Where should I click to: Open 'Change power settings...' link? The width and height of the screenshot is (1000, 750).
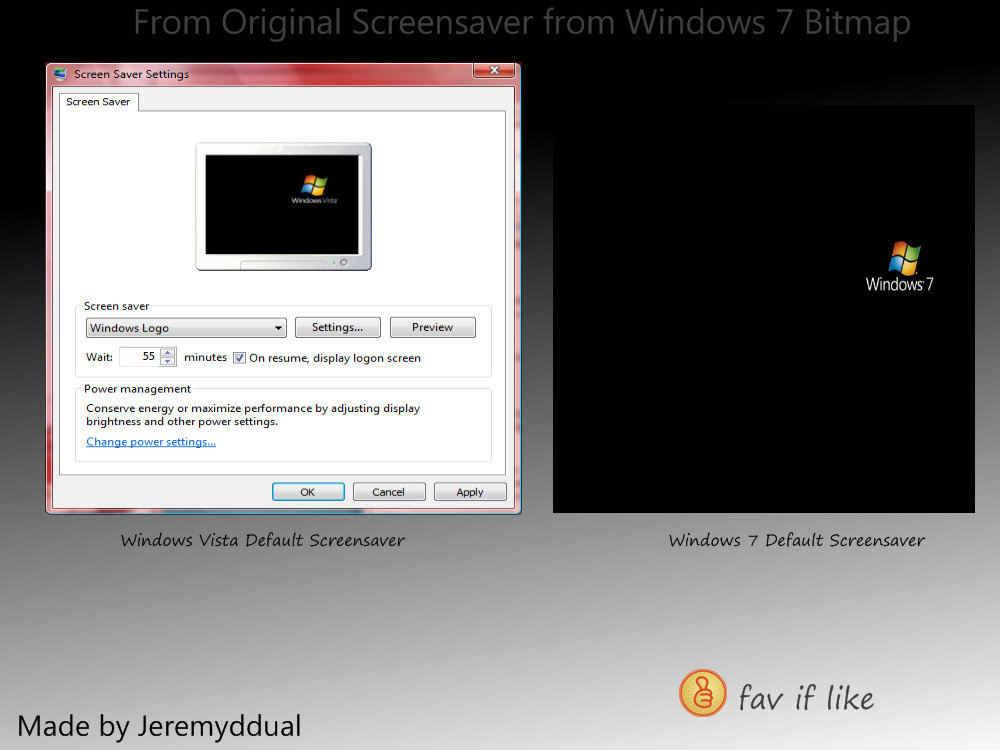coord(150,441)
